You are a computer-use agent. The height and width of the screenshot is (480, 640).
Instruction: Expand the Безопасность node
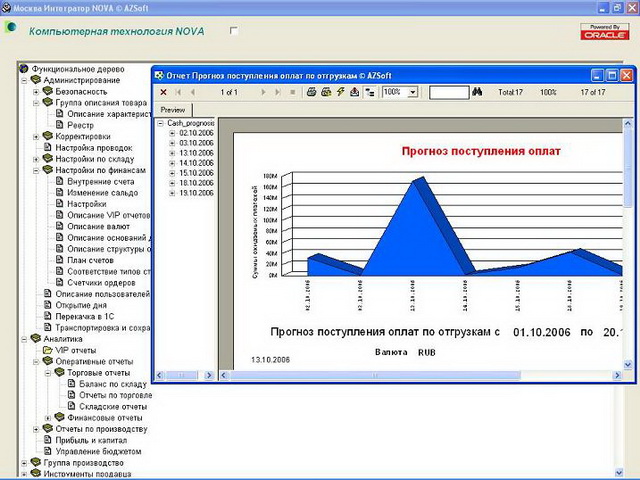(x=36, y=92)
